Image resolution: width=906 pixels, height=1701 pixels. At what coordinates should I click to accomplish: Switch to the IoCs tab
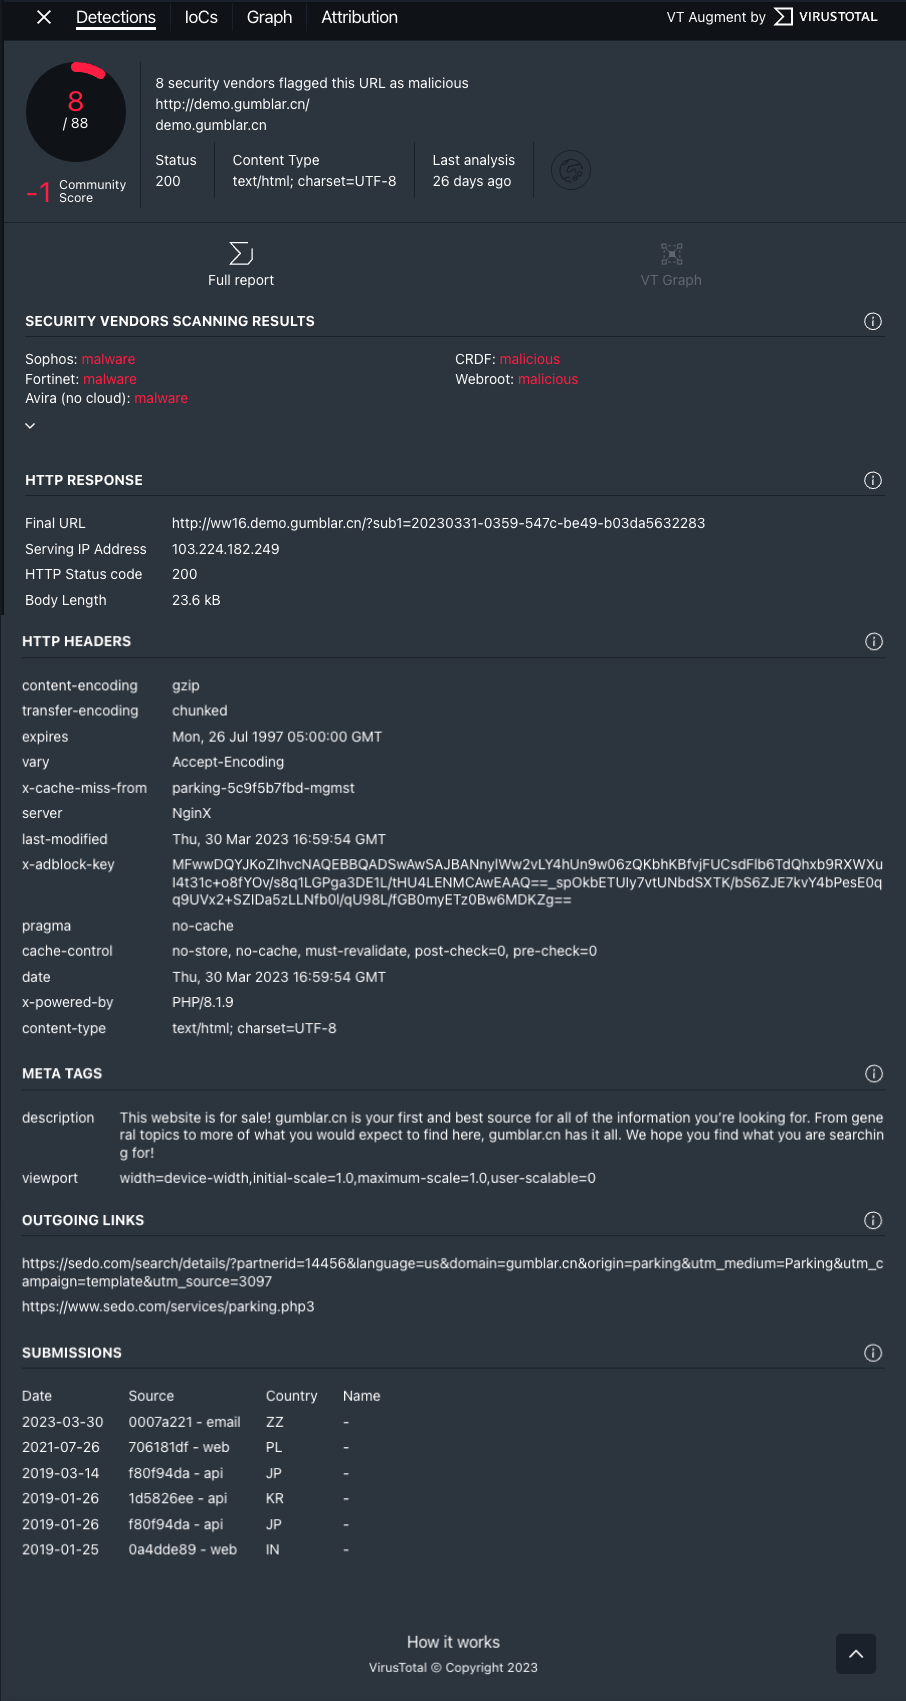[x=201, y=17]
